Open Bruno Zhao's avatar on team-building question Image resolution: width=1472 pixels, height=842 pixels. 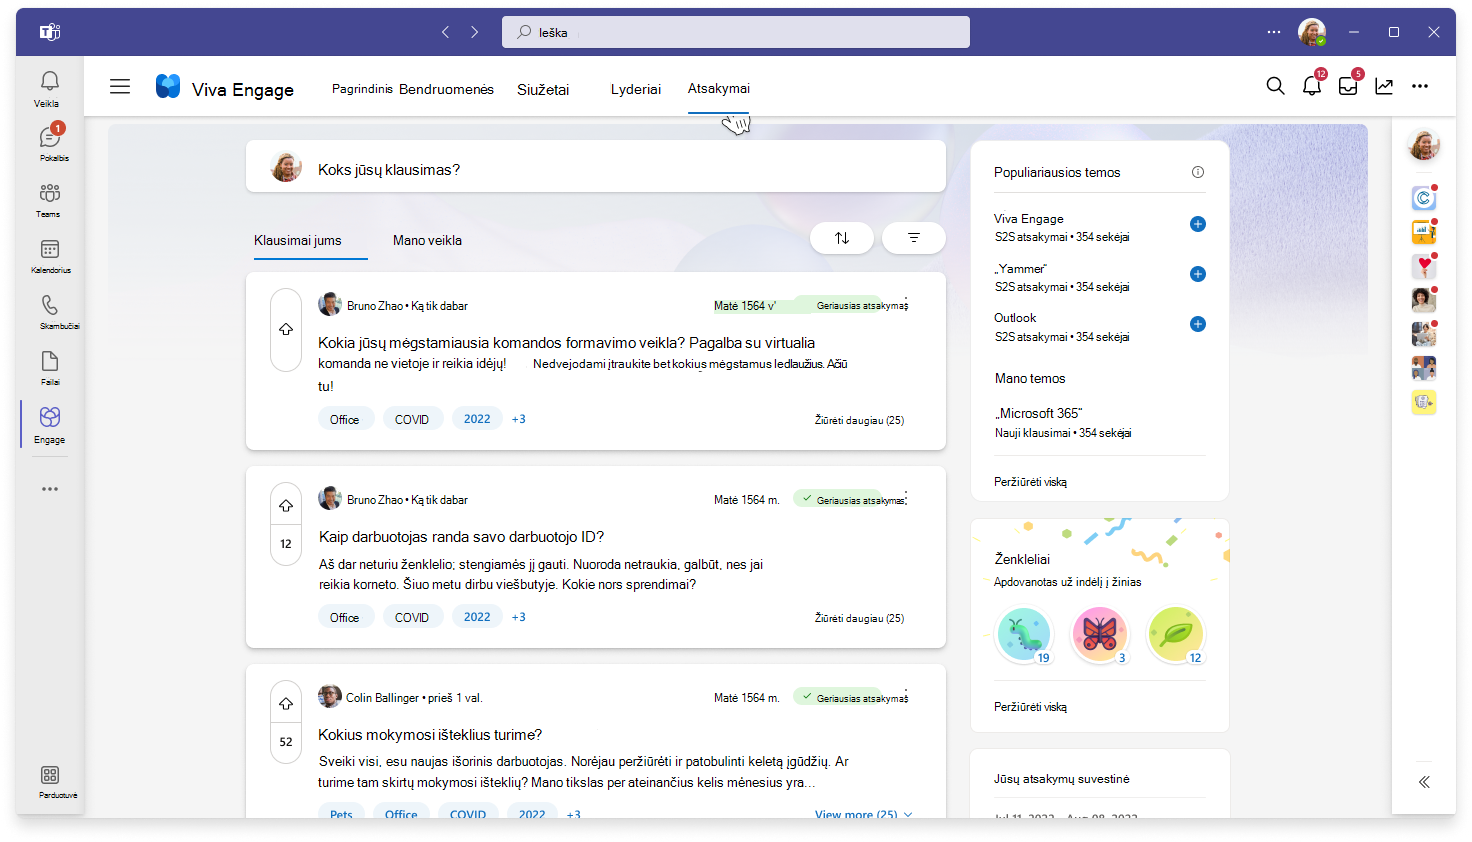[330, 304]
